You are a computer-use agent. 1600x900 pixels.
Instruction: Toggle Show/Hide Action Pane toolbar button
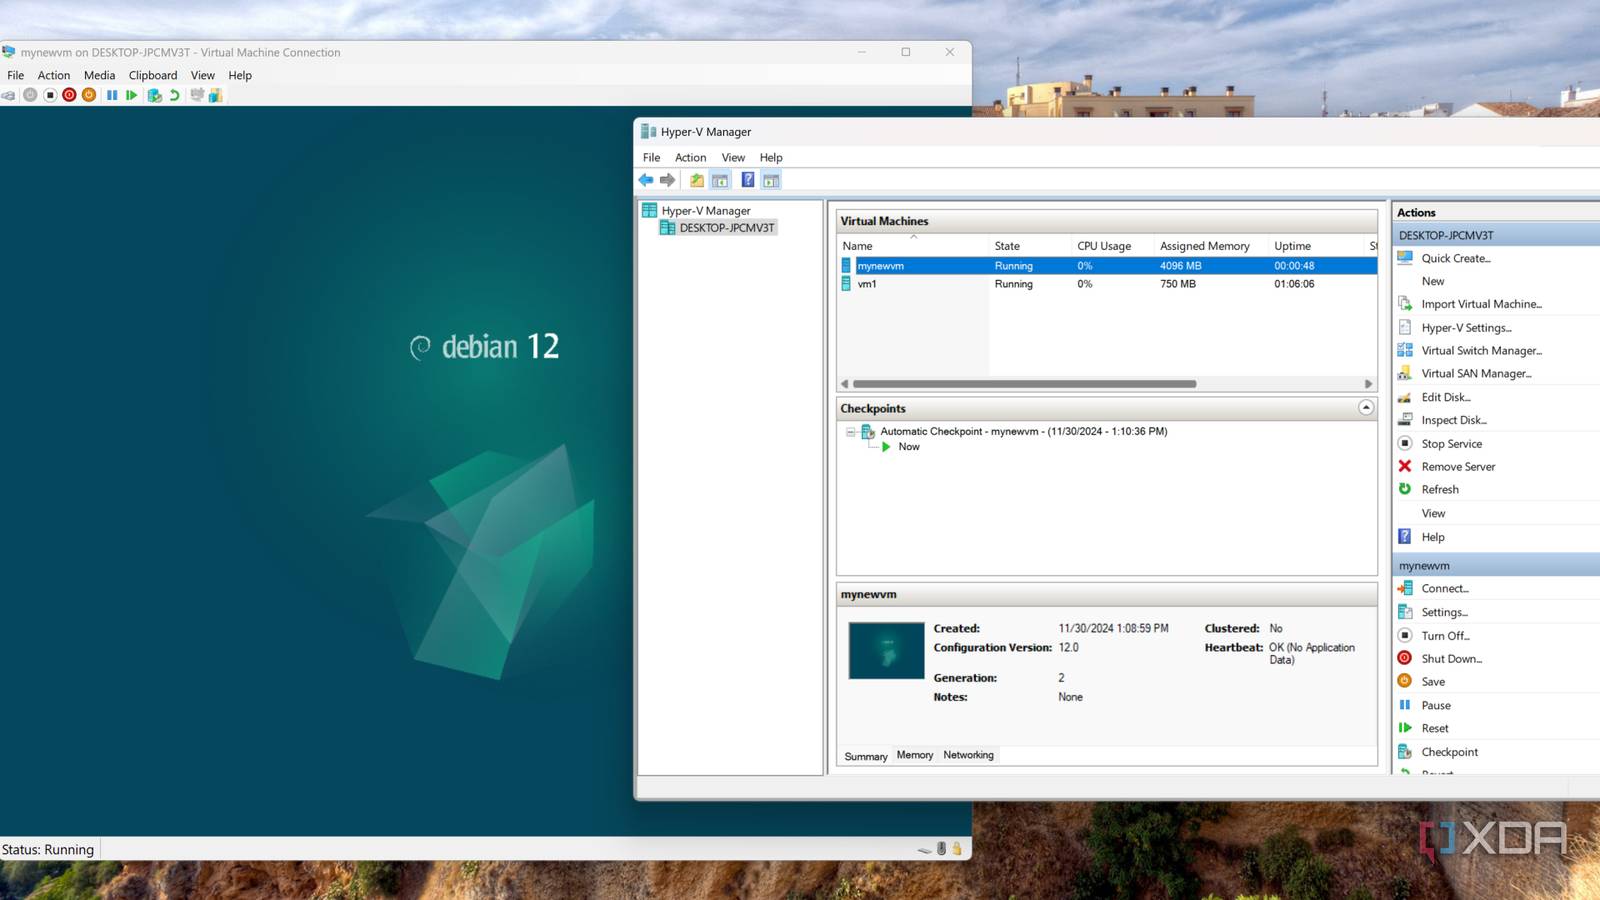[x=771, y=180]
